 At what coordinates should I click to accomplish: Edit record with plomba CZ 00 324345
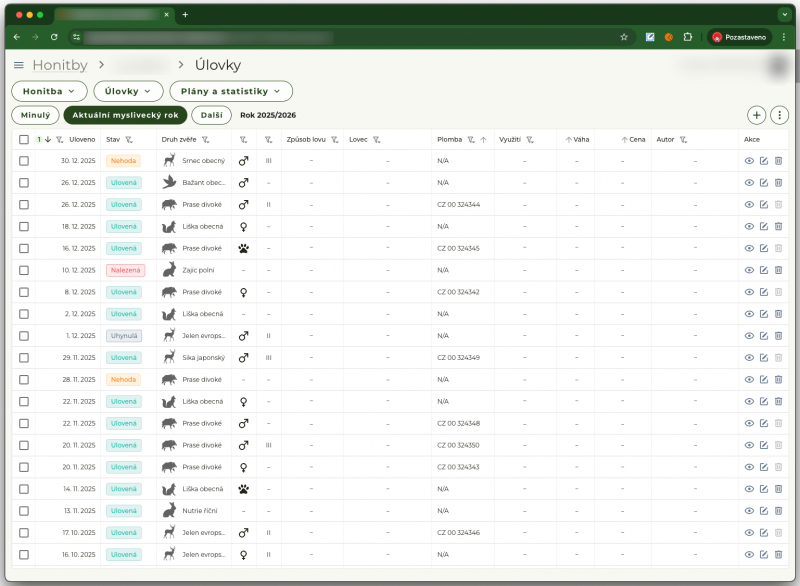(x=764, y=248)
